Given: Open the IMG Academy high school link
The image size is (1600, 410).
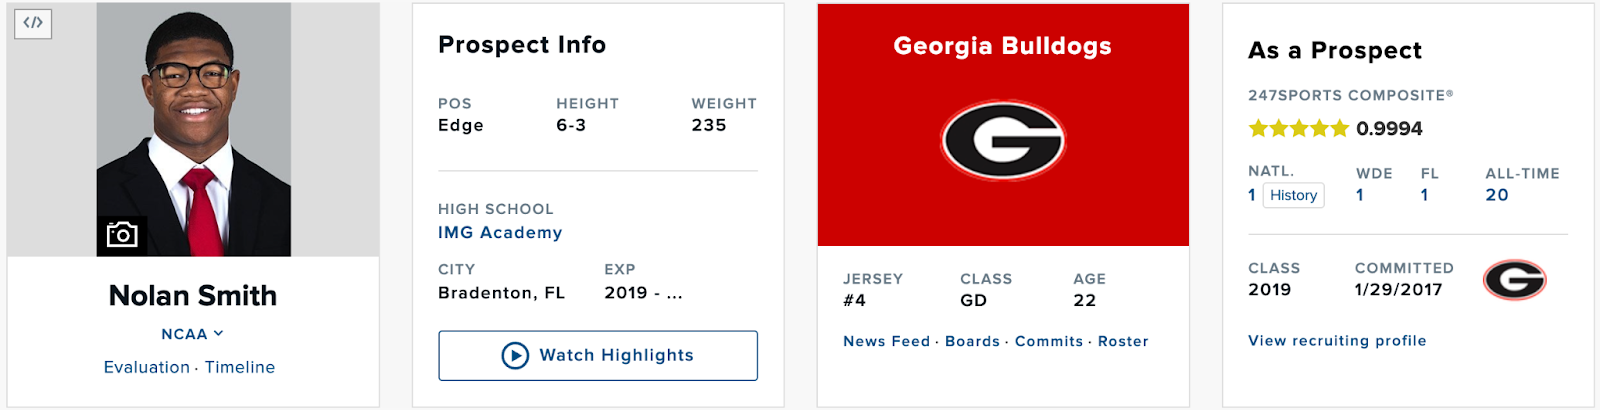Looking at the screenshot, I should [500, 232].
